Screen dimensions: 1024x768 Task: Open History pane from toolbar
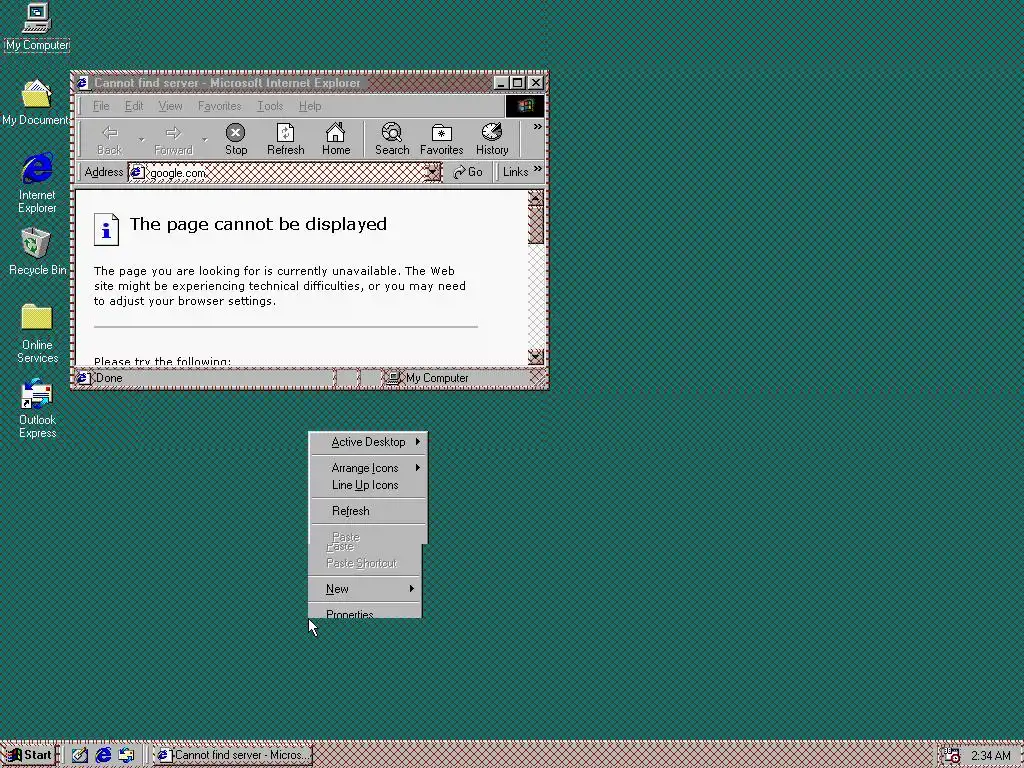492,140
